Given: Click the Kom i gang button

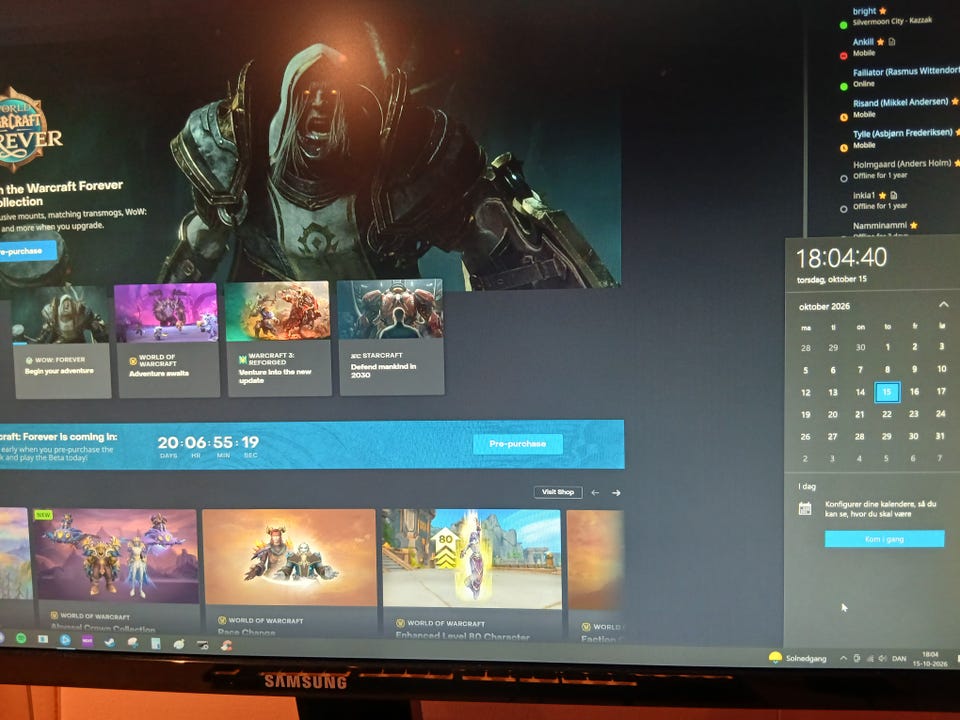Looking at the screenshot, I should click(x=884, y=539).
